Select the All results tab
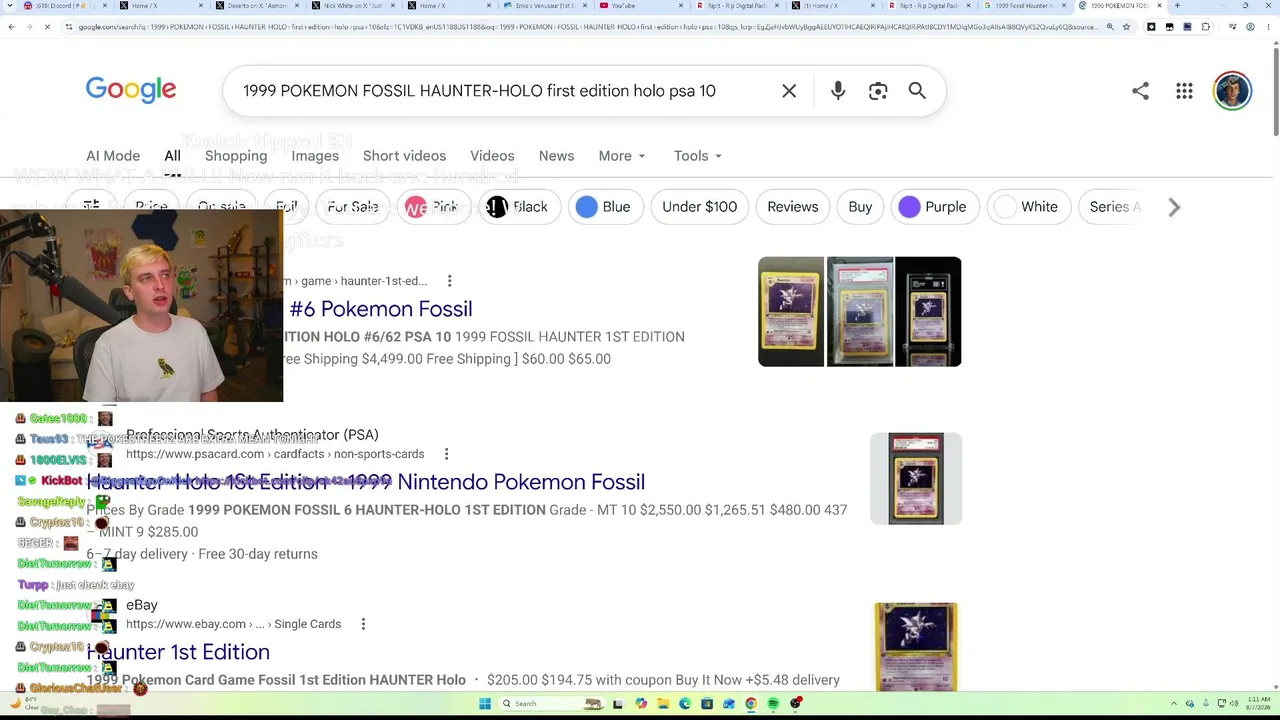1280x720 pixels. [172, 156]
